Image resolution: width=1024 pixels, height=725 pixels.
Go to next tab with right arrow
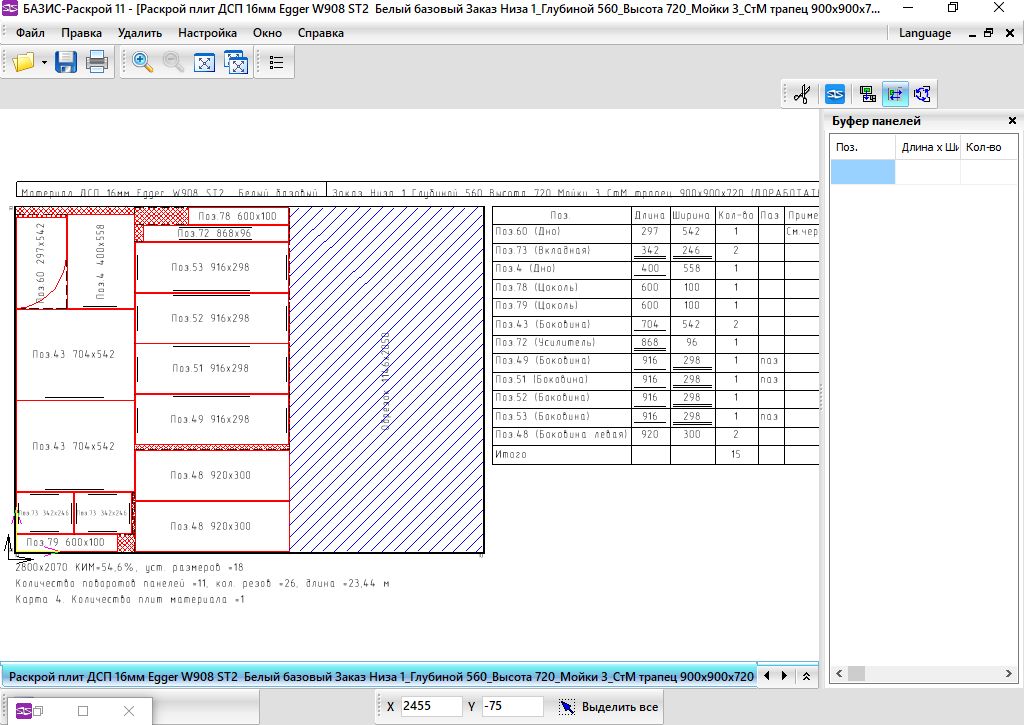point(784,676)
